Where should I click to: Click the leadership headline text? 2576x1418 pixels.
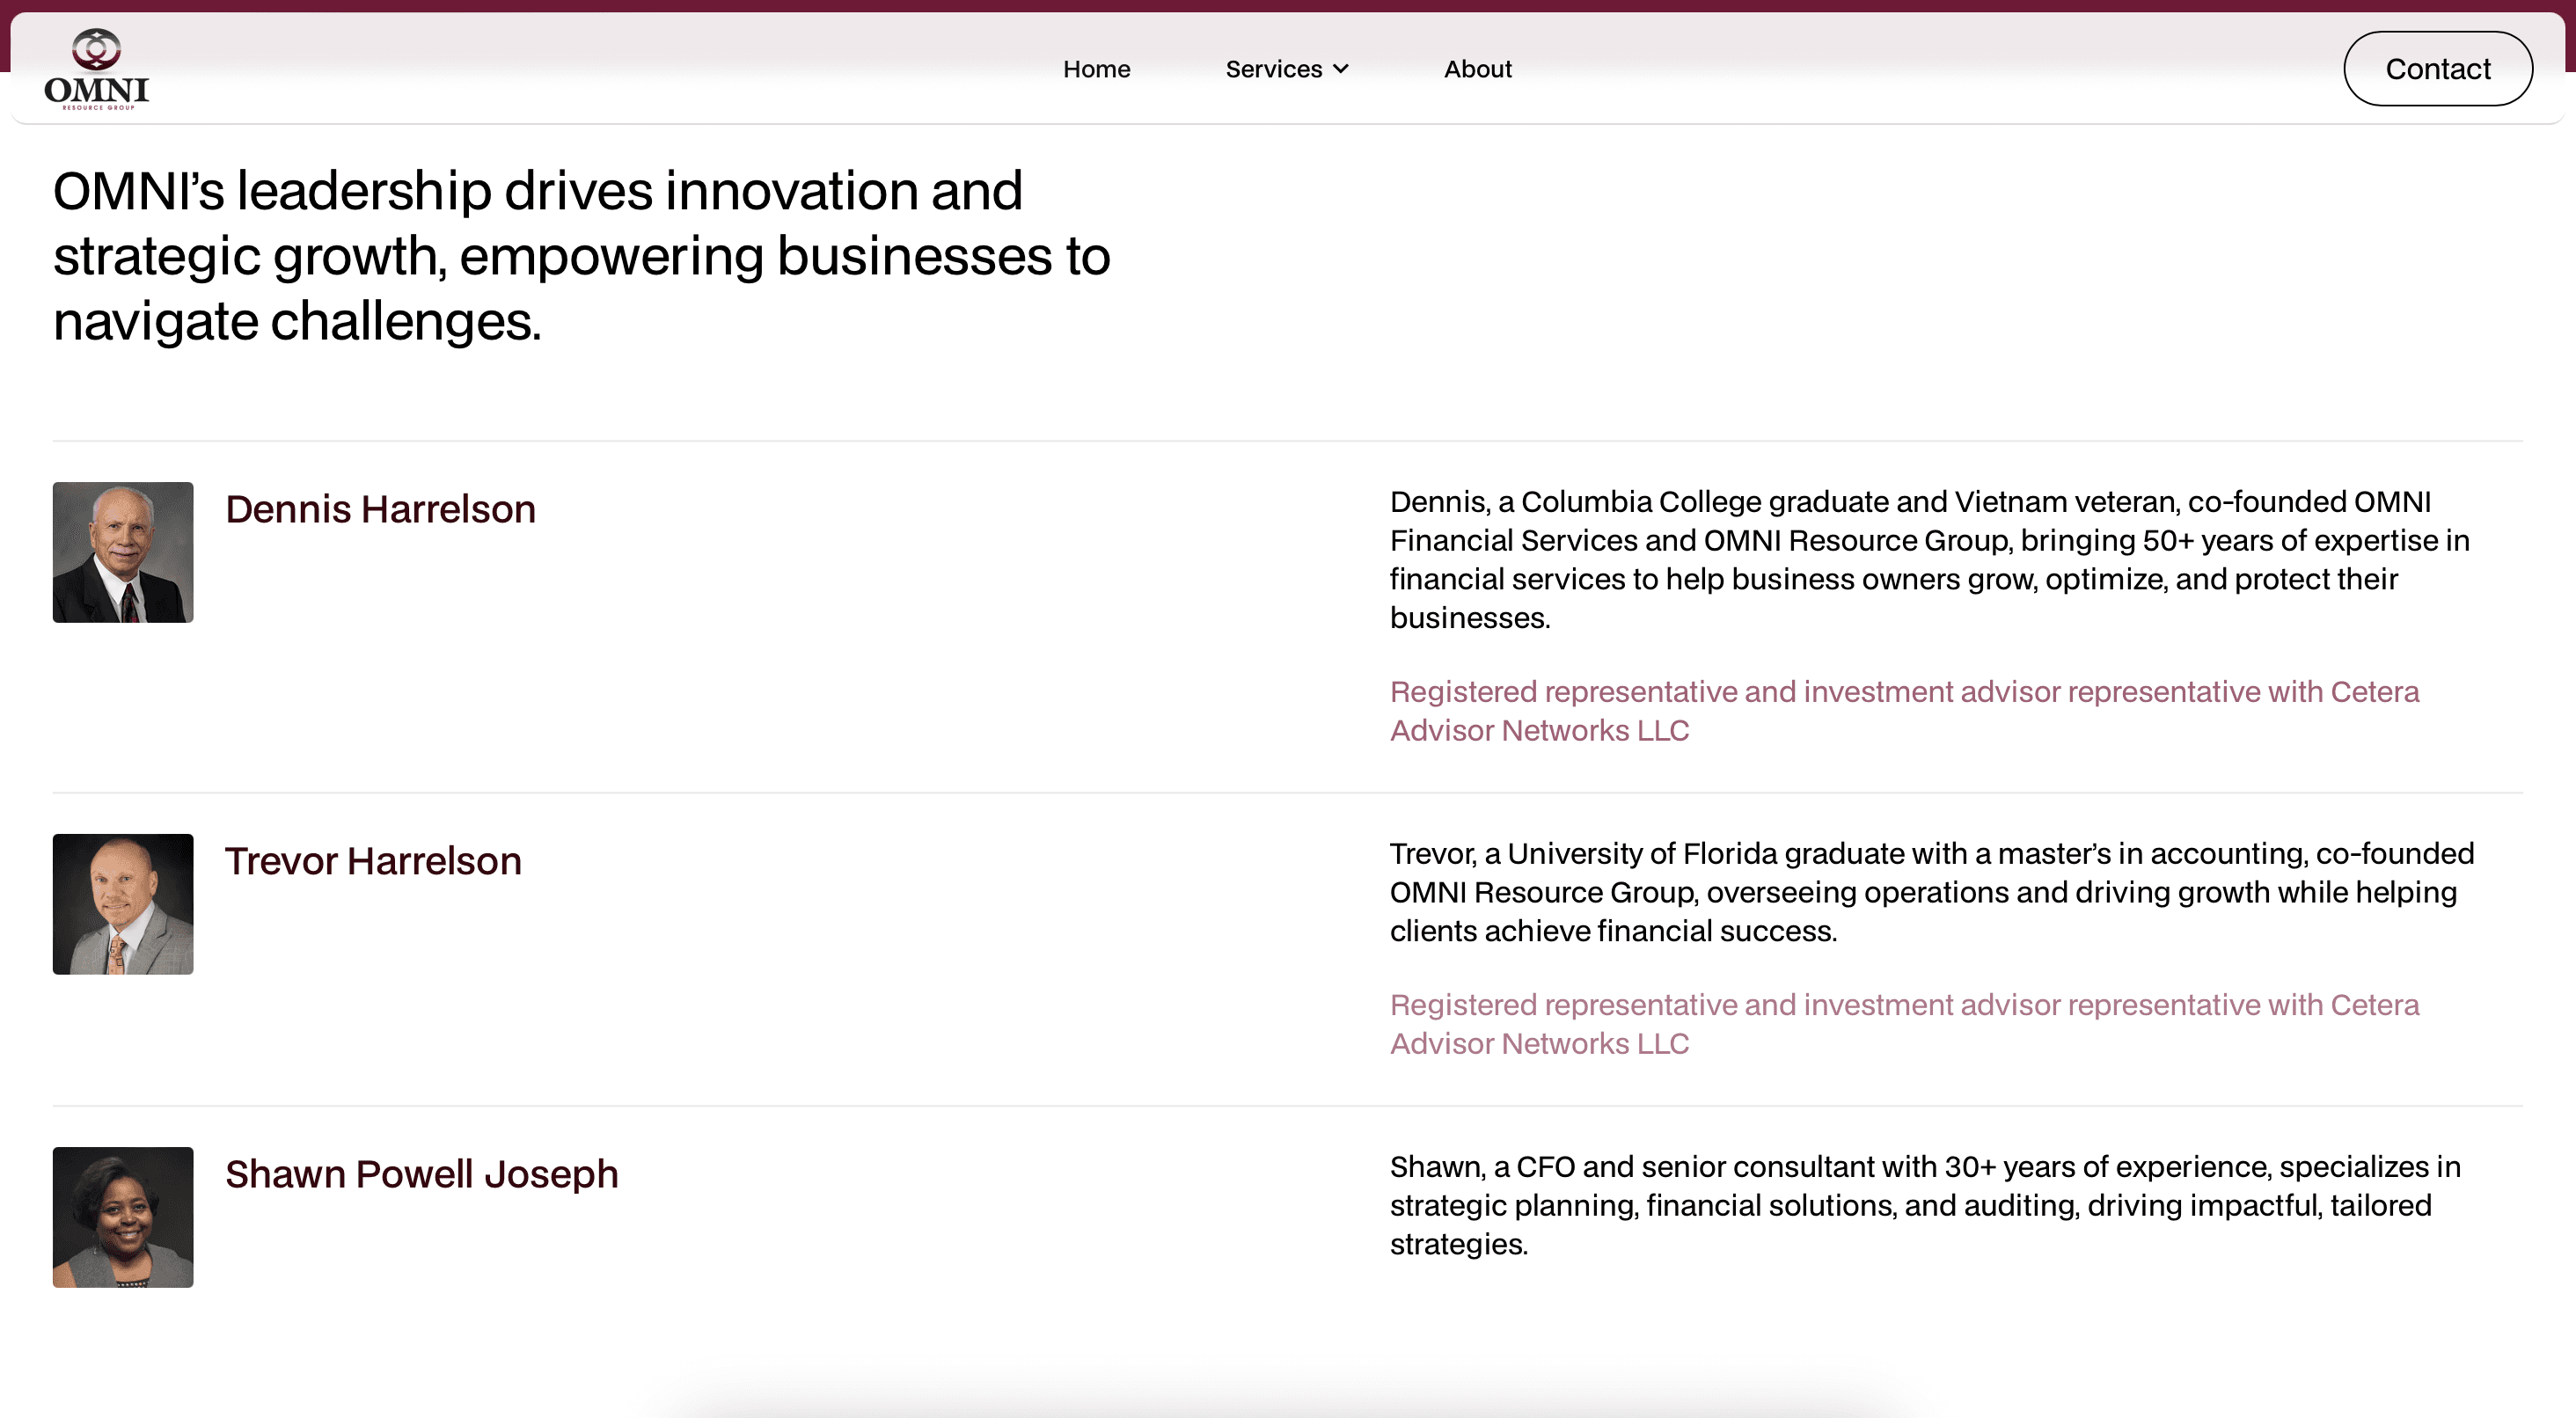click(580, 256)
